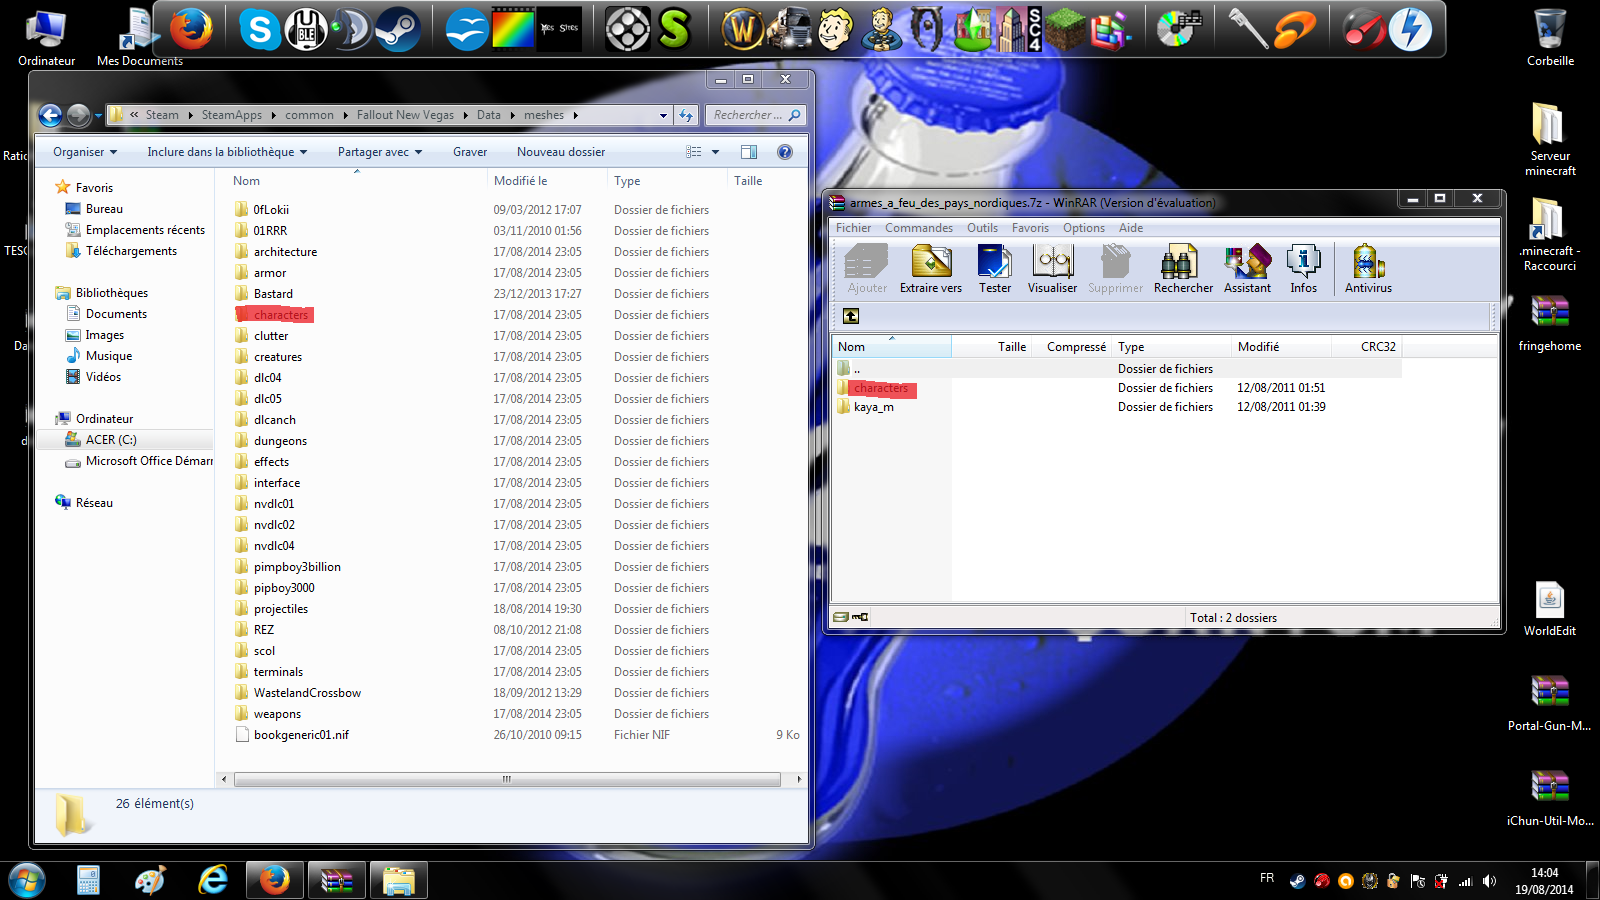1600x900 pixels.
Task: Open the Corbeille recycle bin
Action: tap(1550, 38)
